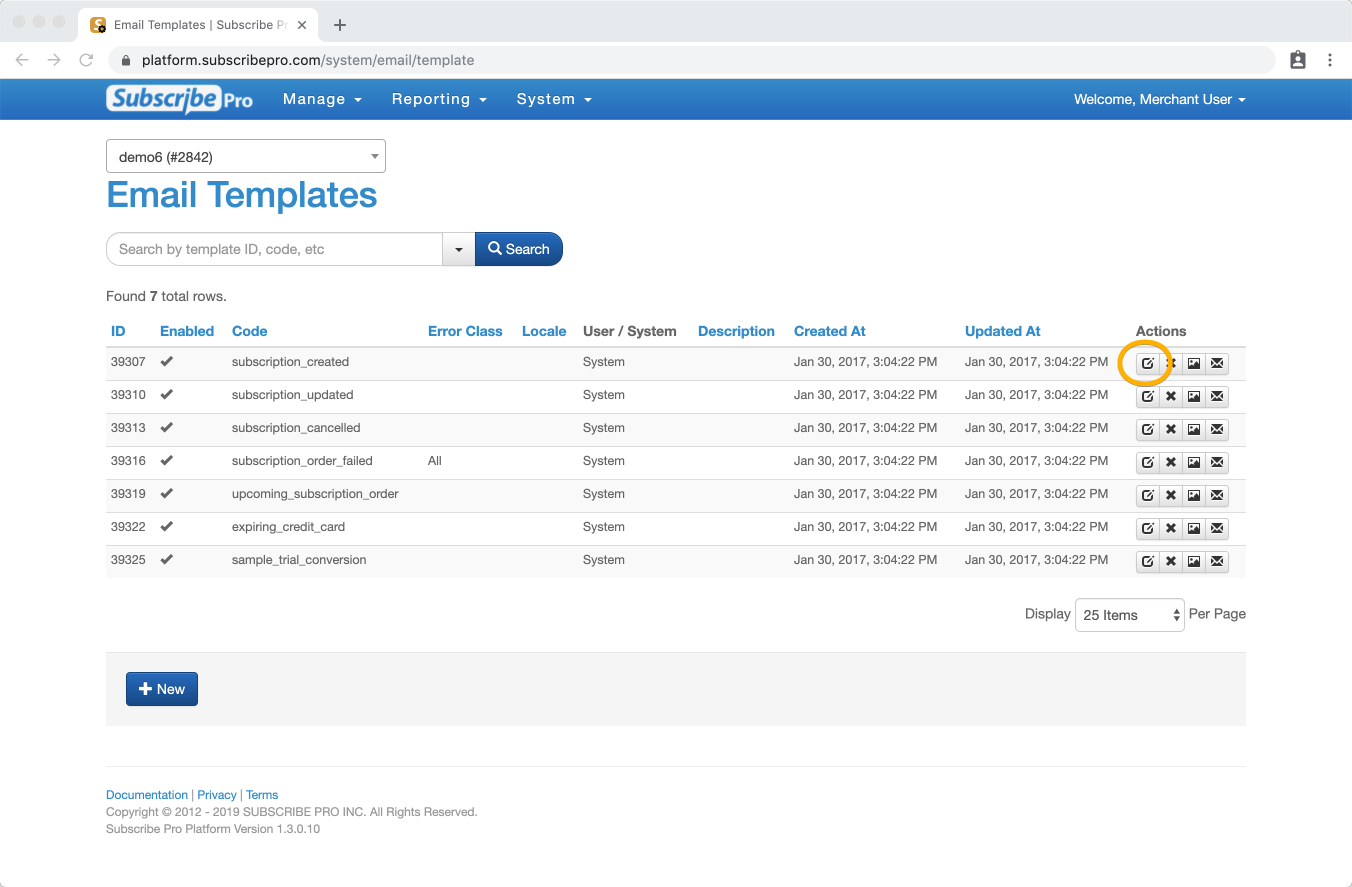Expand the search options caret
The height and width of the screenshot is (887, 1352).
pyautogui.click(x=458, y=249)
